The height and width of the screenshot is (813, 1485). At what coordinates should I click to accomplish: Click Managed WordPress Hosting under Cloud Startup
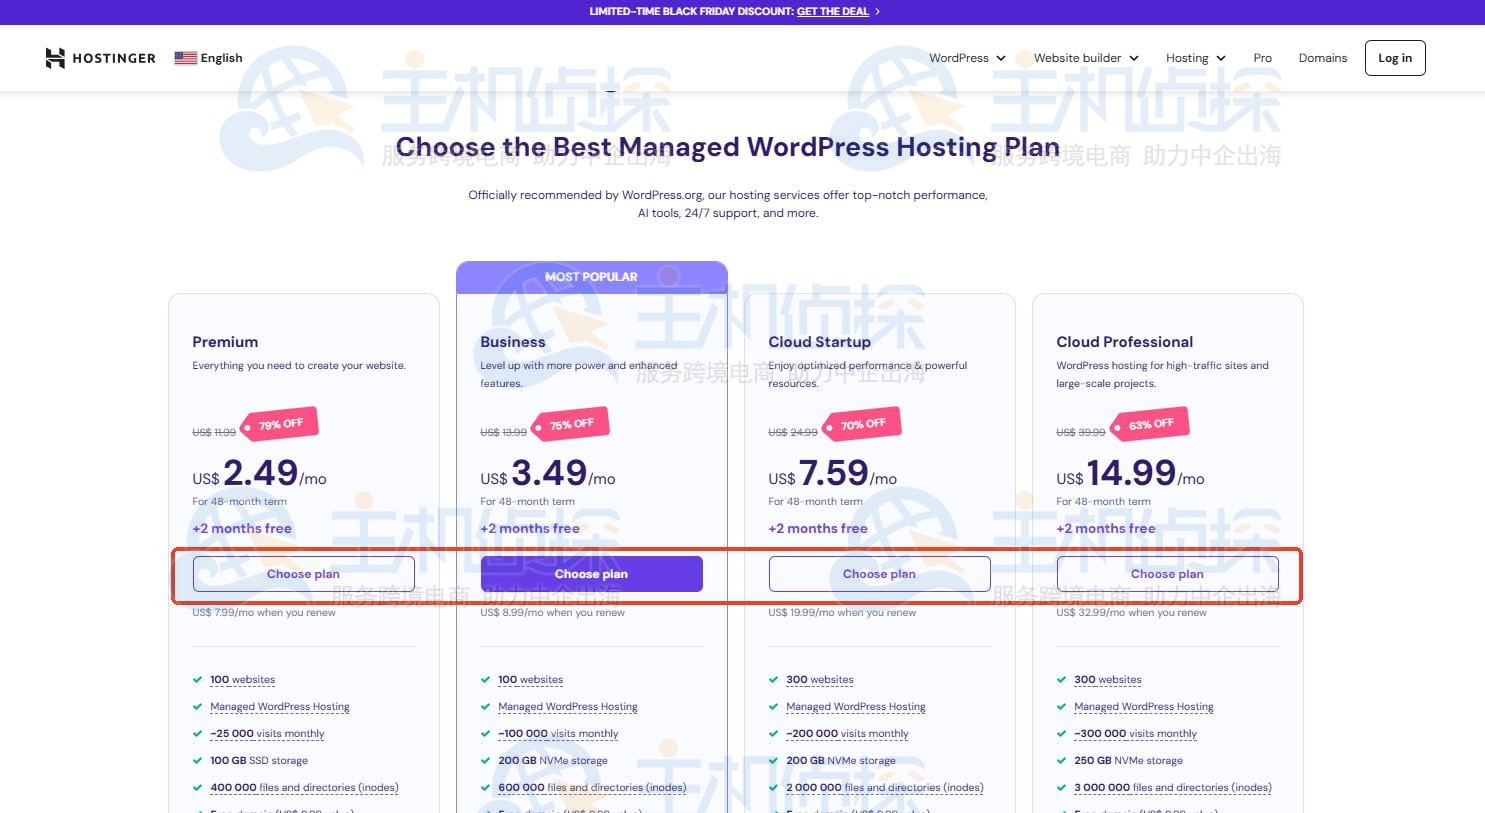point(856,706)
